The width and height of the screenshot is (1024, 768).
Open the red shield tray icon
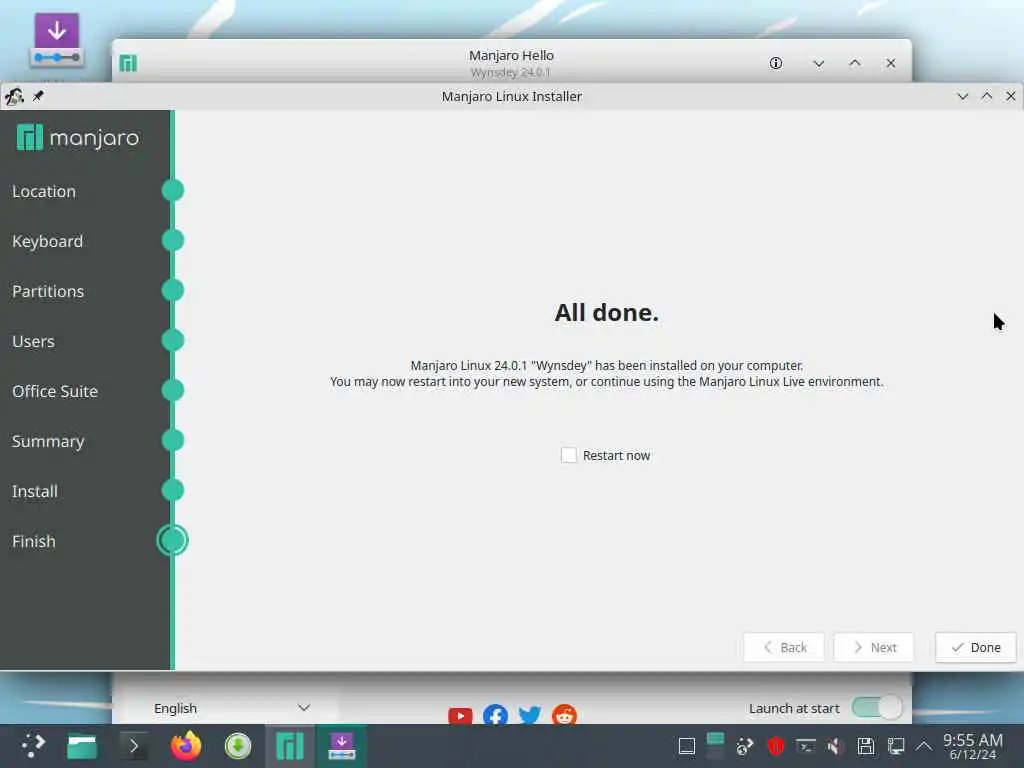pyautogui.click(x=775, y=746)
